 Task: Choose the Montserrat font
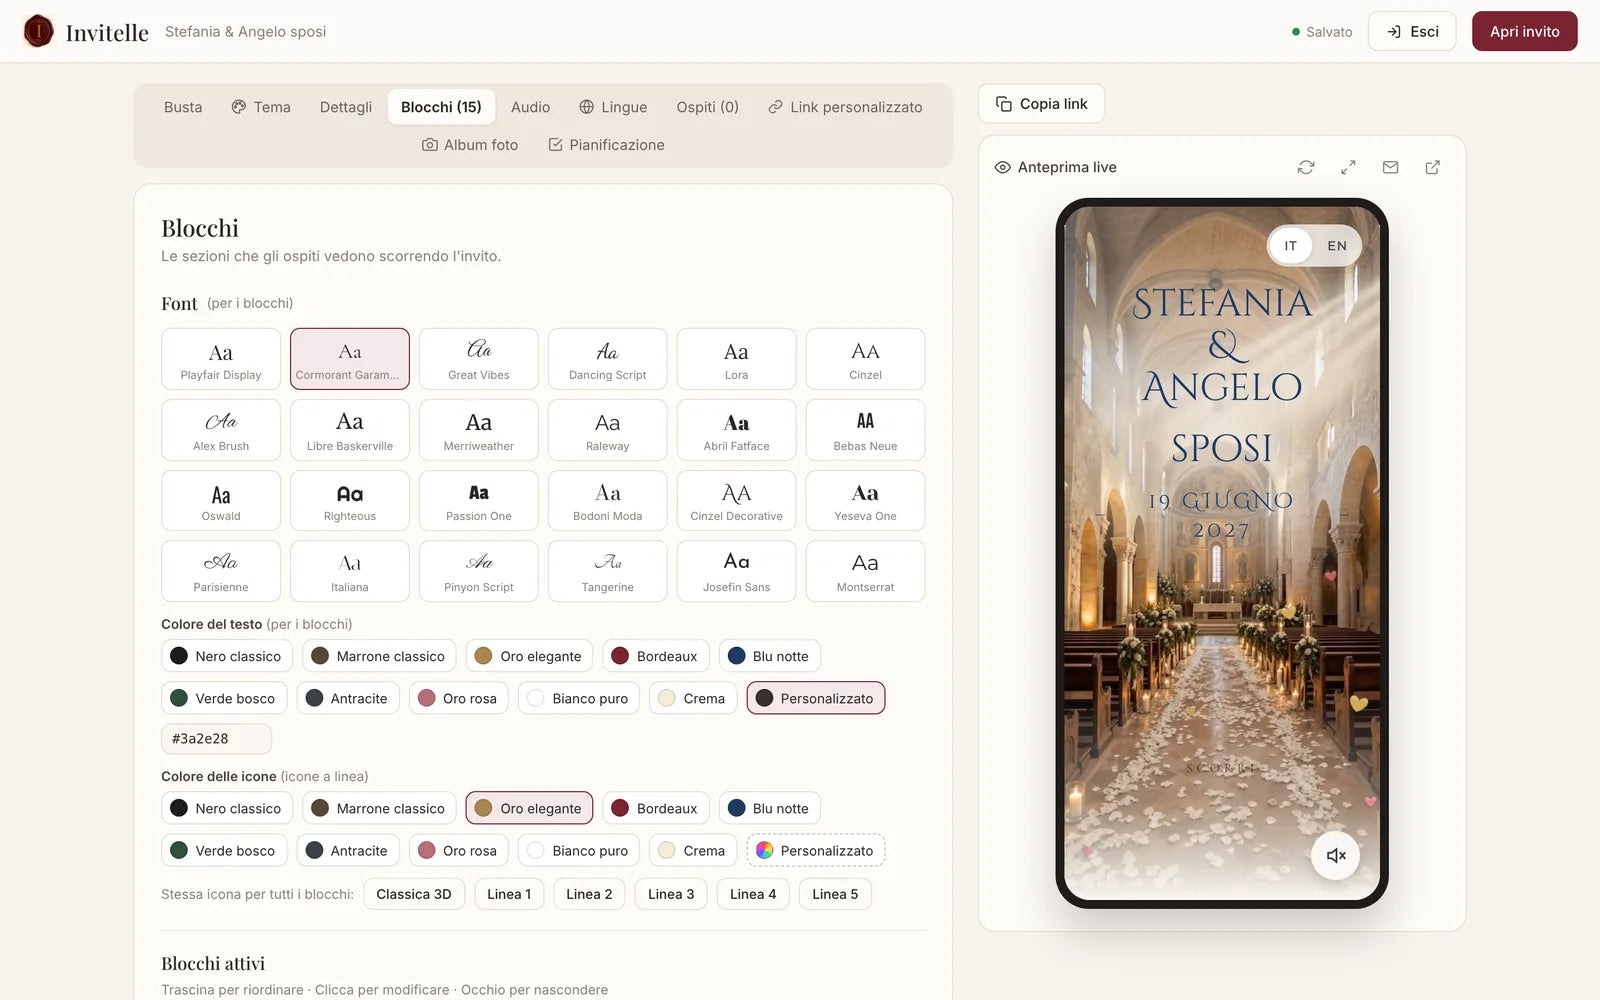tap(866, 572)
